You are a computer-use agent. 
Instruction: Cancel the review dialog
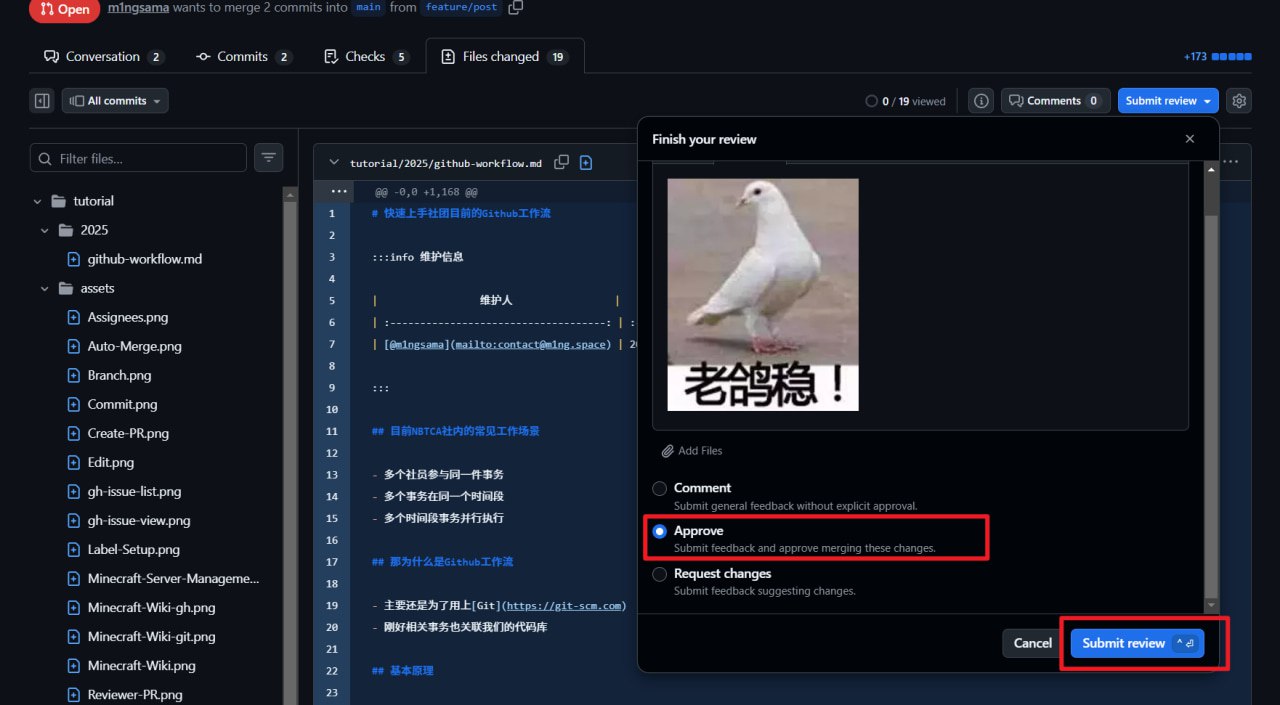[x=1032, y=643]
